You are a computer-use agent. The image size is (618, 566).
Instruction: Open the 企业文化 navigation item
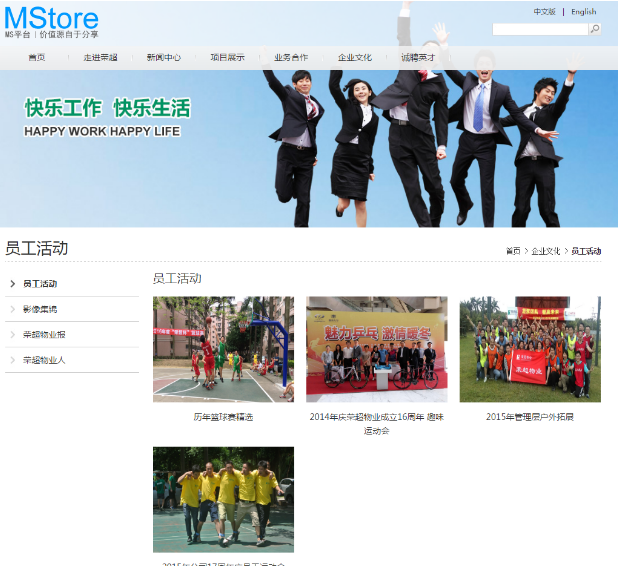(x=355, y=58)
